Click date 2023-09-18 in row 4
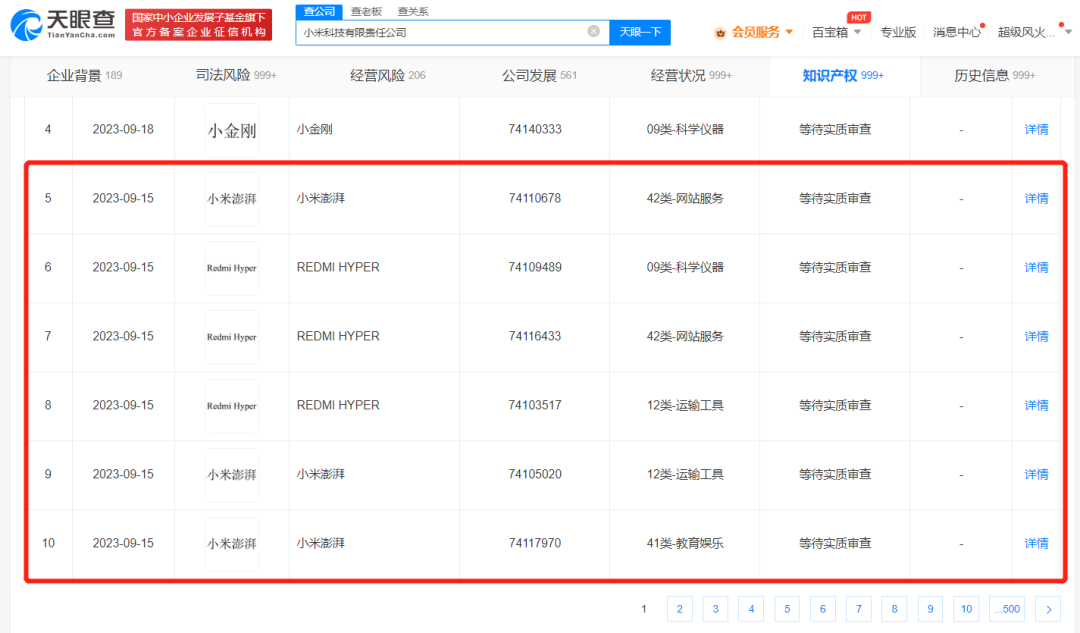Viewport: 1080px width, 633px height. tap(123, 129)
